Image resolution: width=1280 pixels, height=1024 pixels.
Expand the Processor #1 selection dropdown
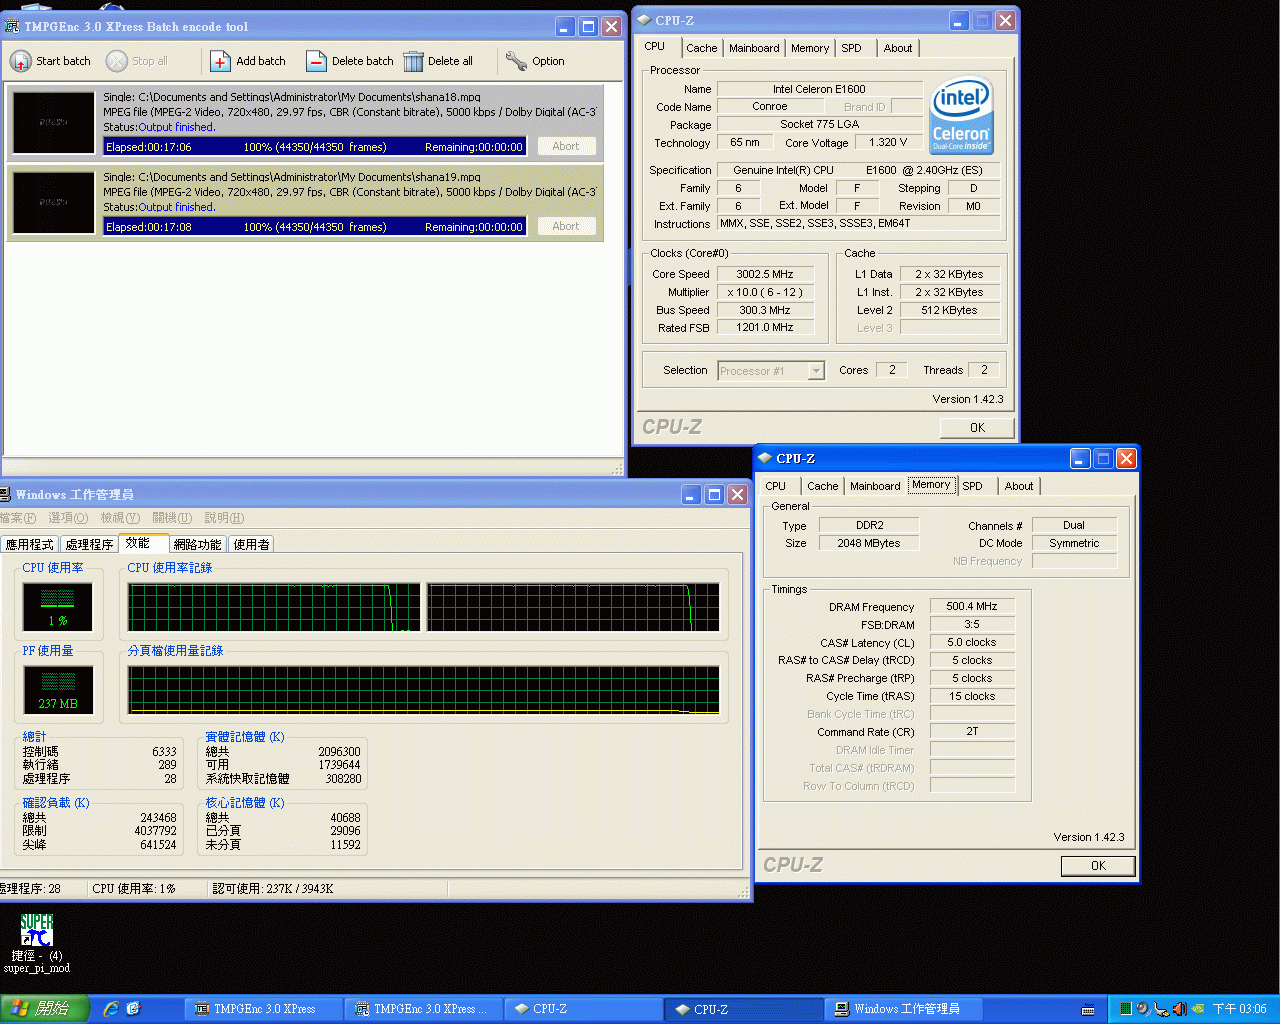tap(816, 371)
